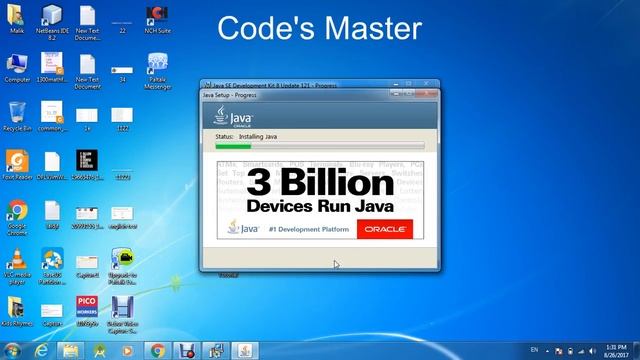Screen dimensions: 640x360
Task: Launch NetBeans IDE 8.2 shortcut
Action: coord(52,22)
